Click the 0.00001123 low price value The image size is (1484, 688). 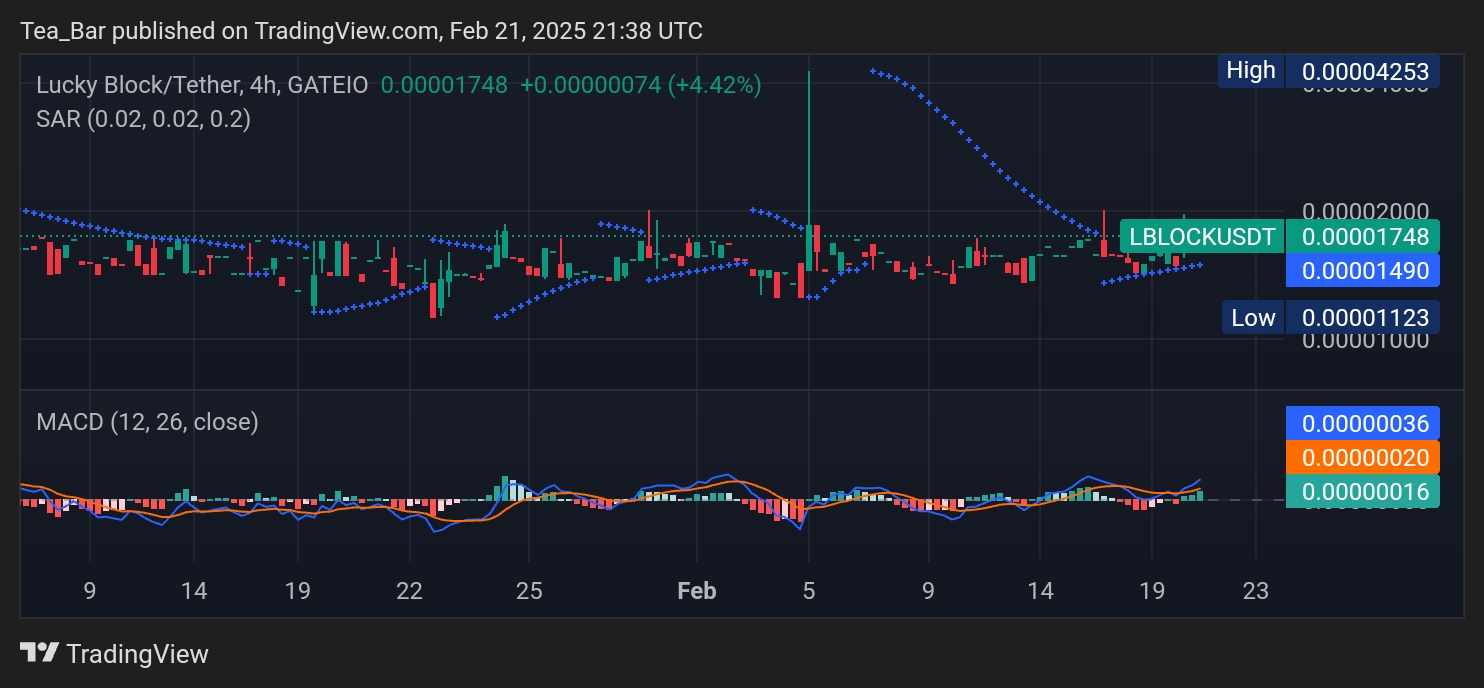pos(1363,318)
